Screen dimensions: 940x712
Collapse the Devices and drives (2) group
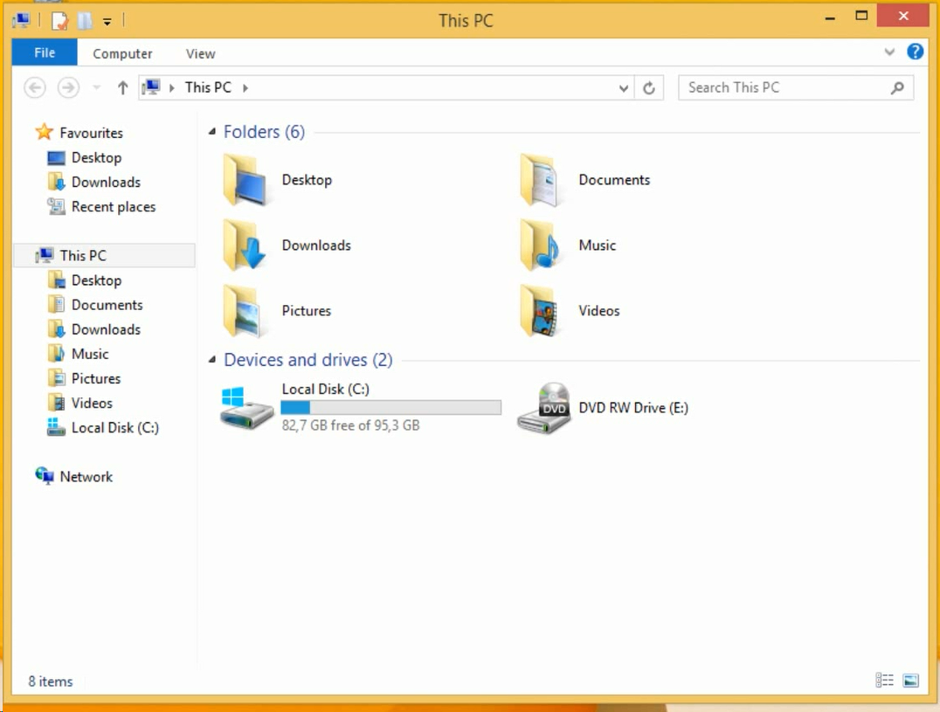212,360
